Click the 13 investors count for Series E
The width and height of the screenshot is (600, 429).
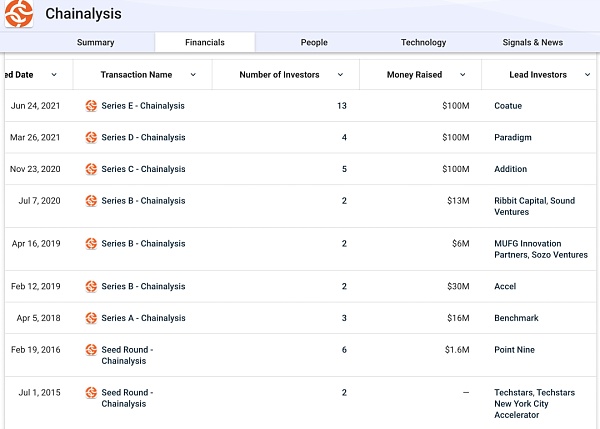342,106
